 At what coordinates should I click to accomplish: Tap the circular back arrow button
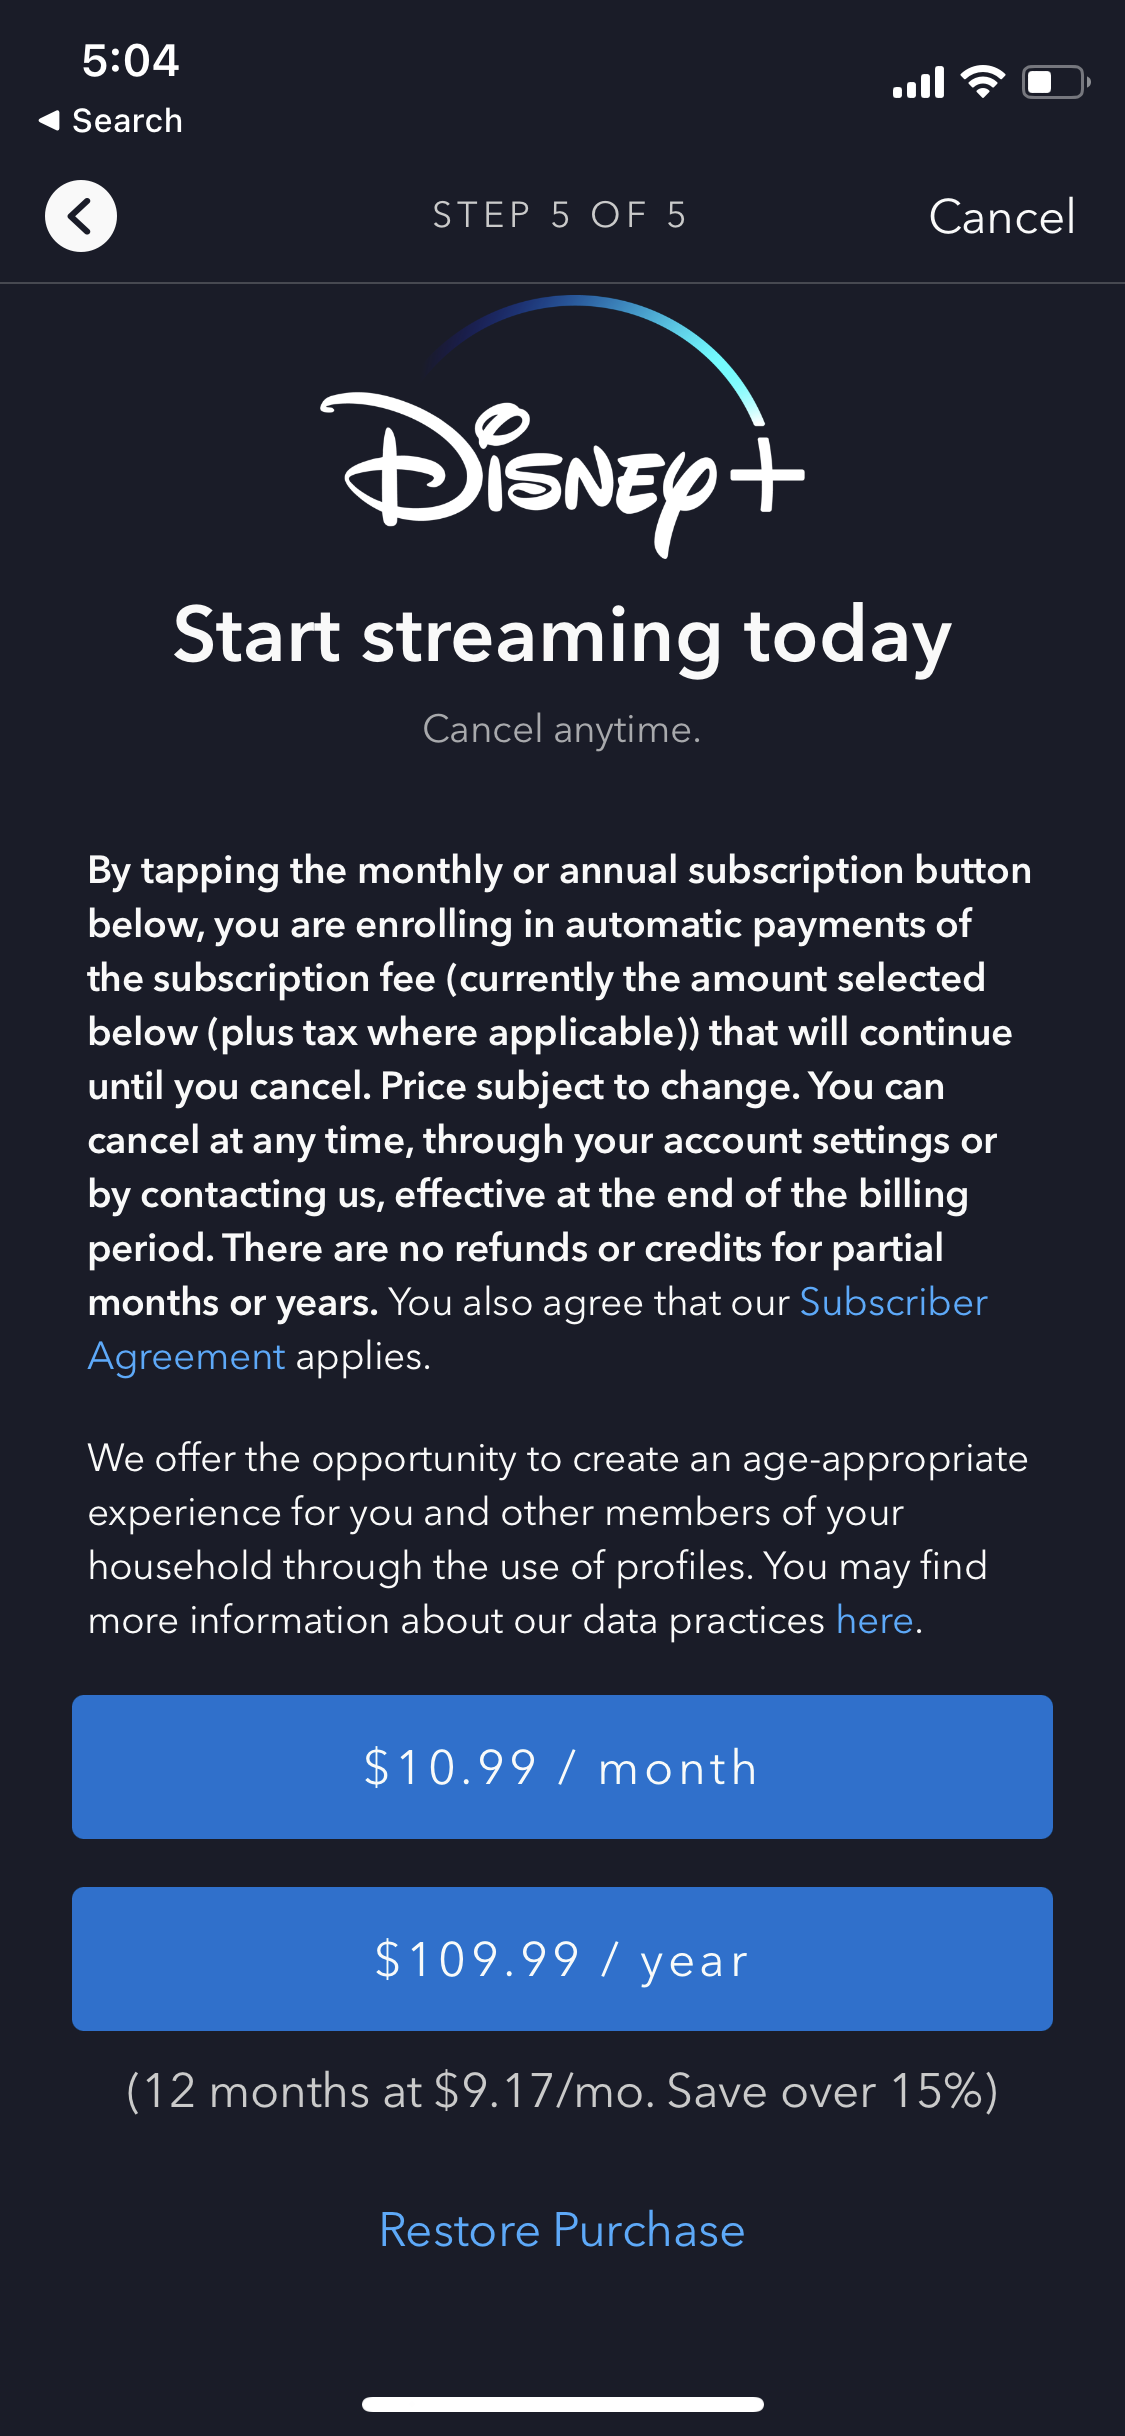pos(81,216)
